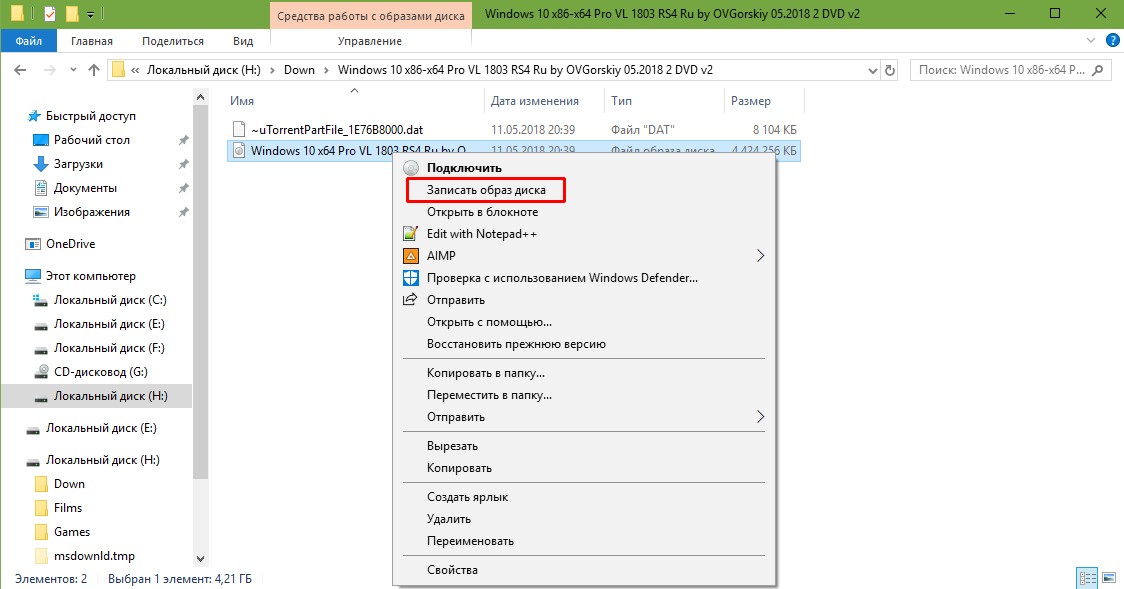Open the Поделиться ribbon tab
1124x589 pixels.
pos(173,41)
